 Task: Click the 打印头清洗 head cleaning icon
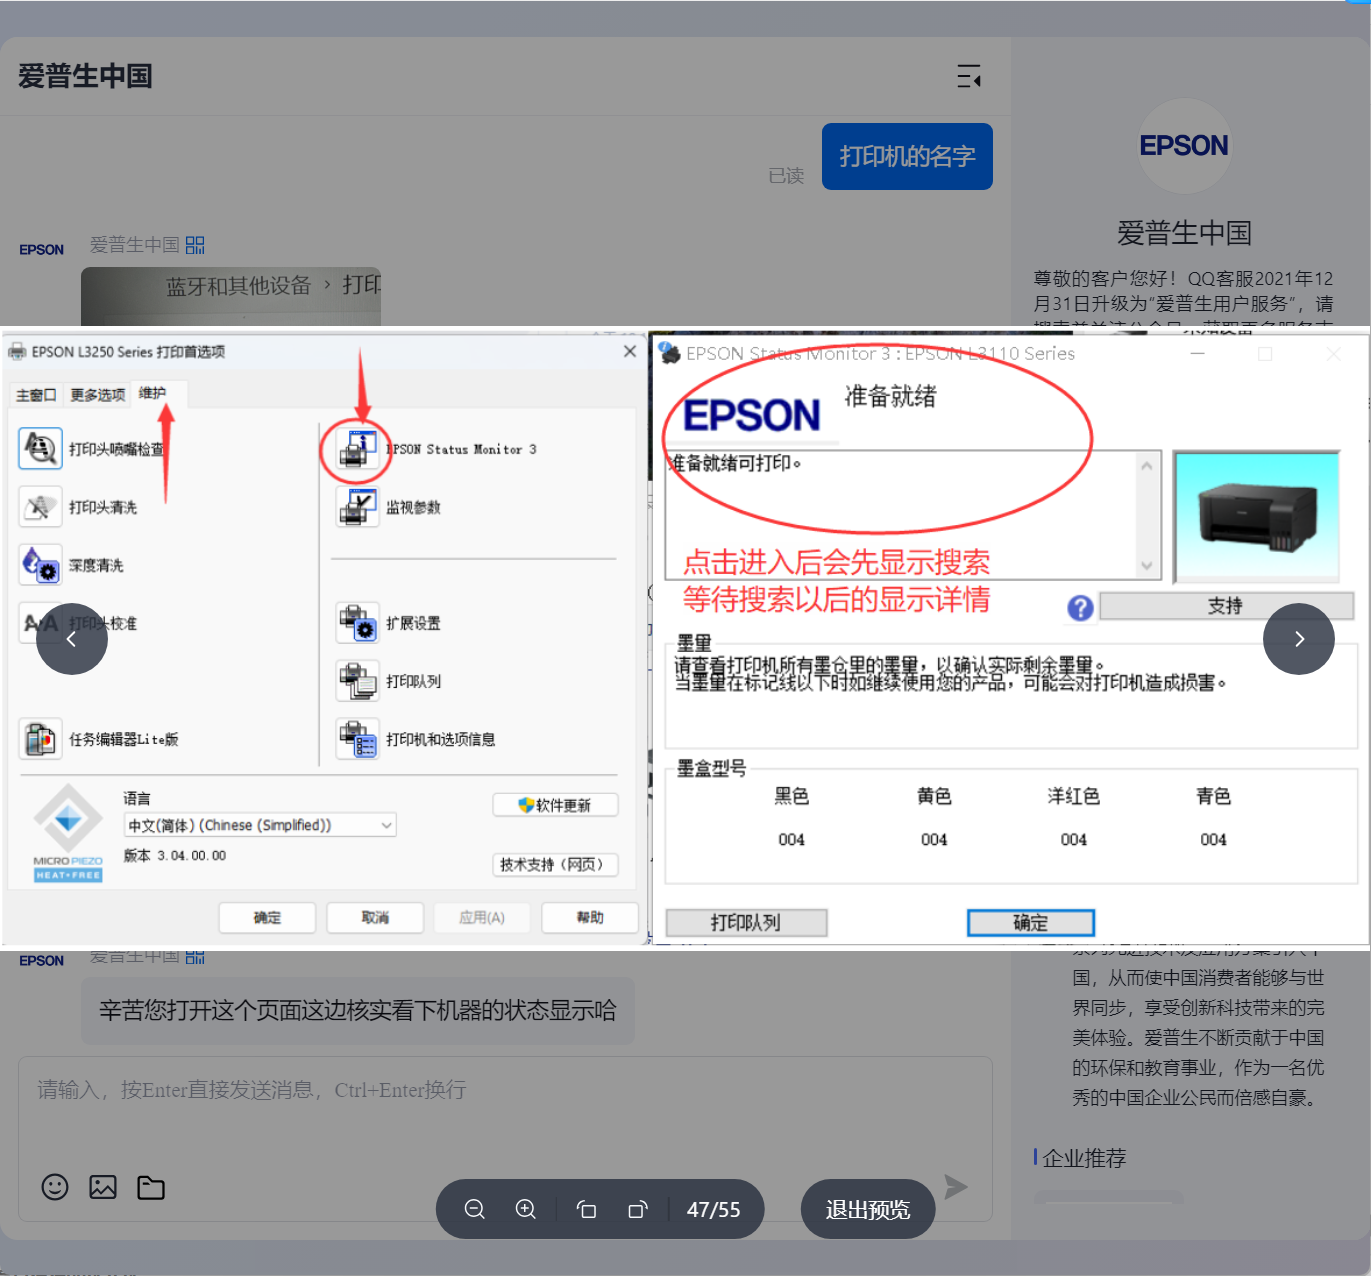click(40, 507)
